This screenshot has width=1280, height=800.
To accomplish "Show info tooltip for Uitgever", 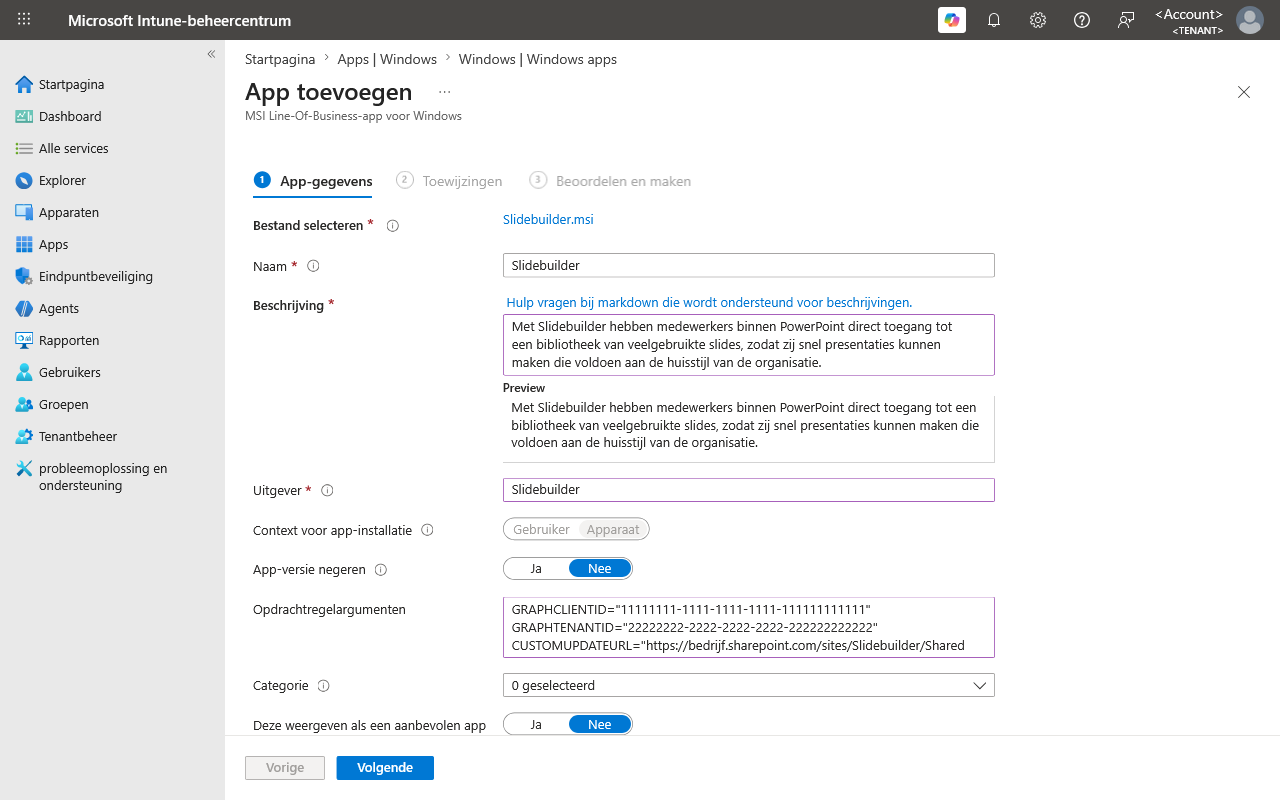I will (x=327, y=491).
